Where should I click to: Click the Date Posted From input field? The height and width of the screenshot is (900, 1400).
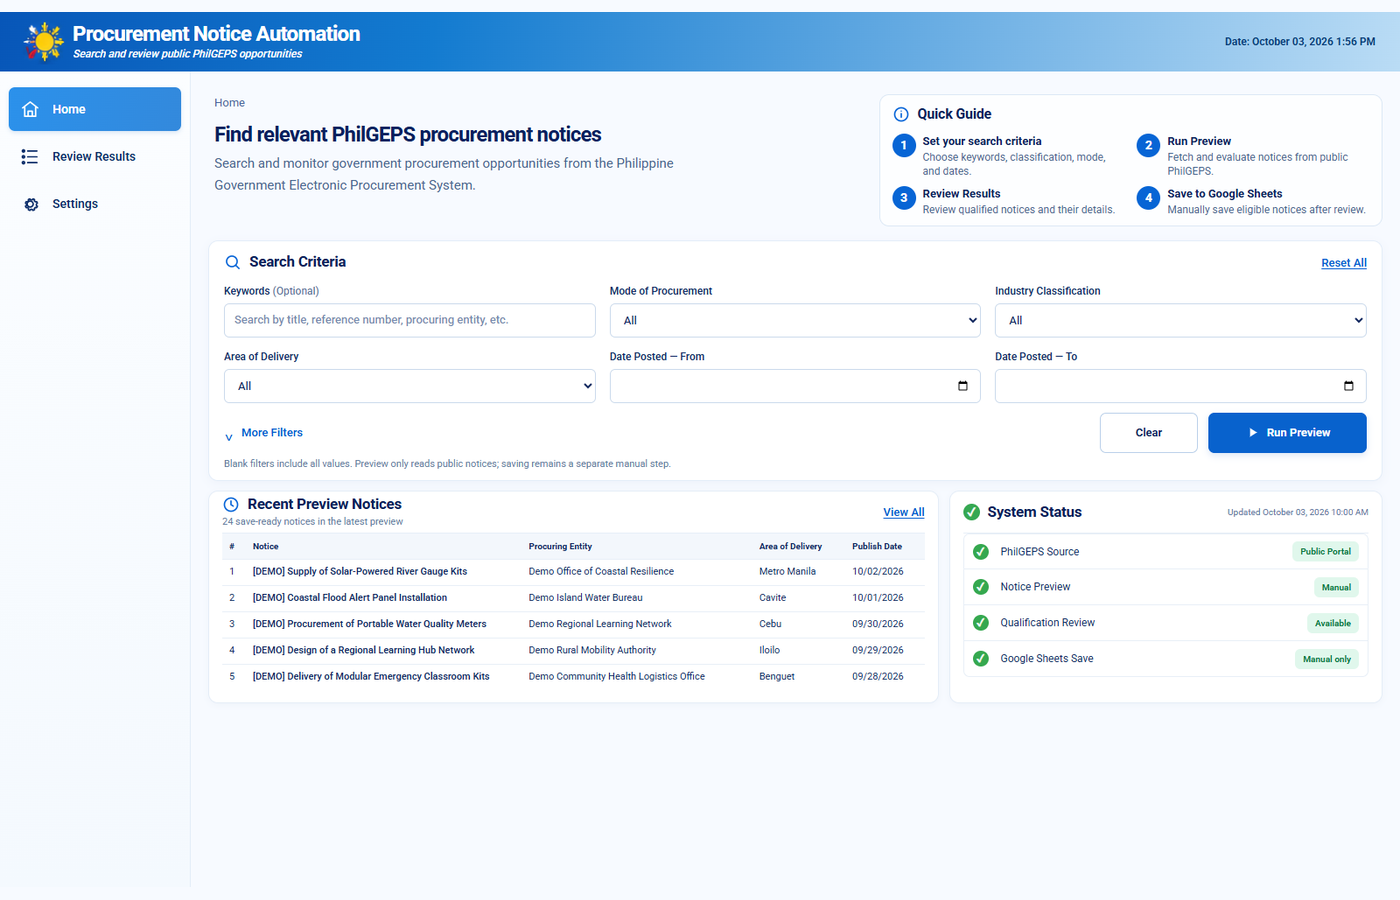[795, 386]
